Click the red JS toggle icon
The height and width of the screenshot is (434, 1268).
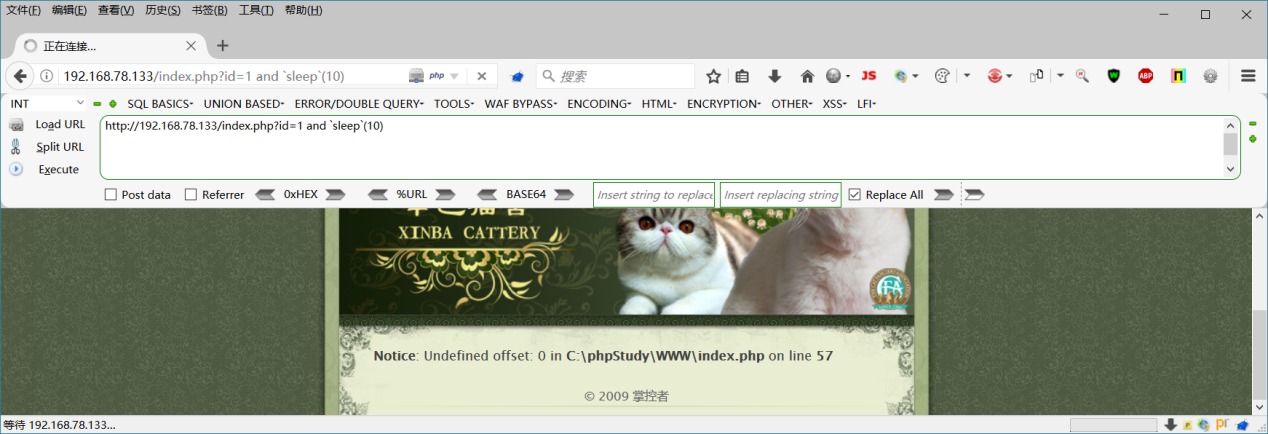(869, 76)
